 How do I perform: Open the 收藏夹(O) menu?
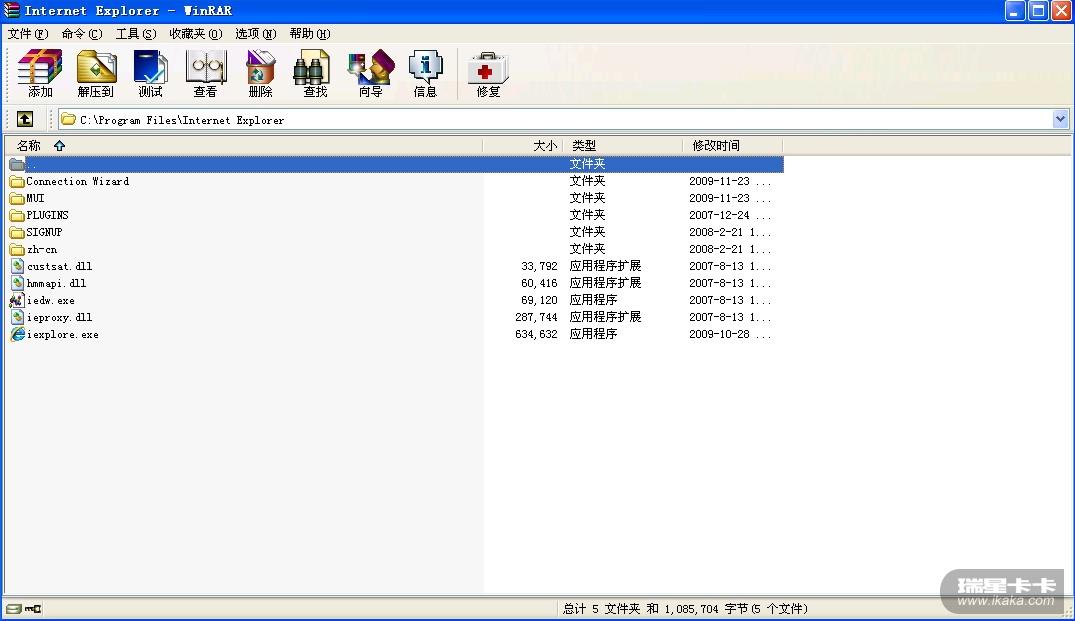tap(195, 34)
